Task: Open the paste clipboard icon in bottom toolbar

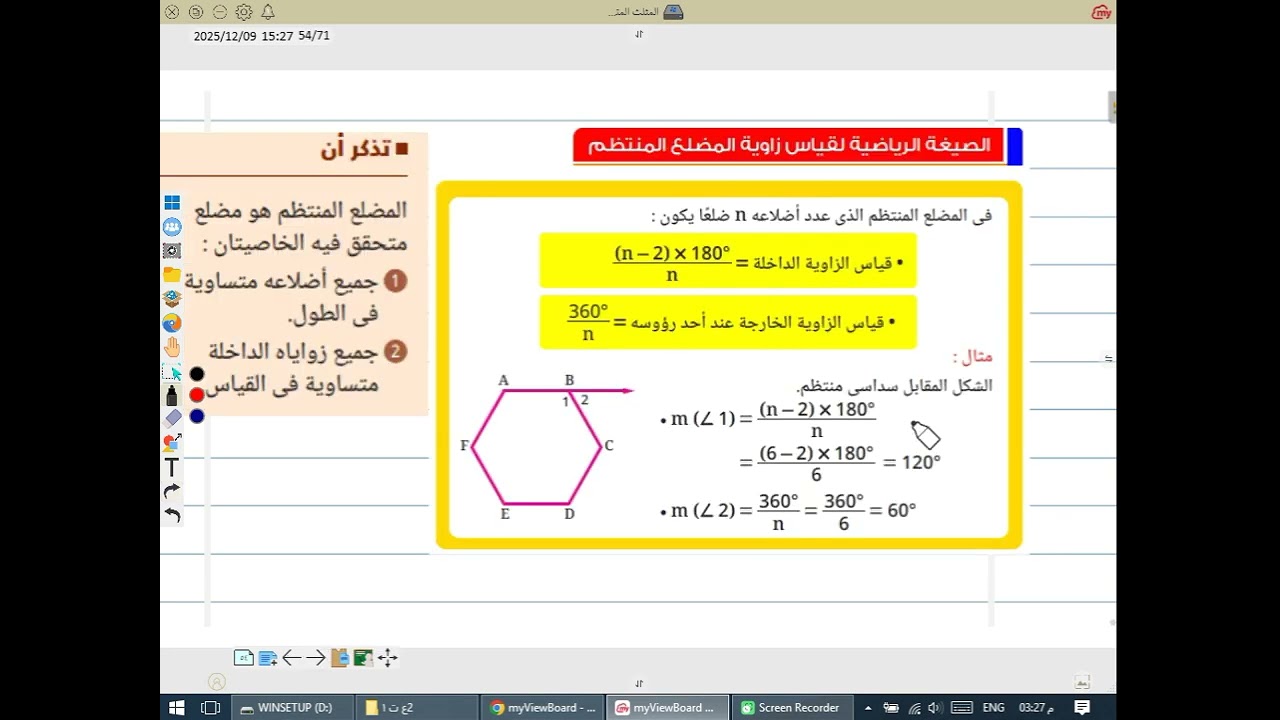Action: click(x=340, y=658)
